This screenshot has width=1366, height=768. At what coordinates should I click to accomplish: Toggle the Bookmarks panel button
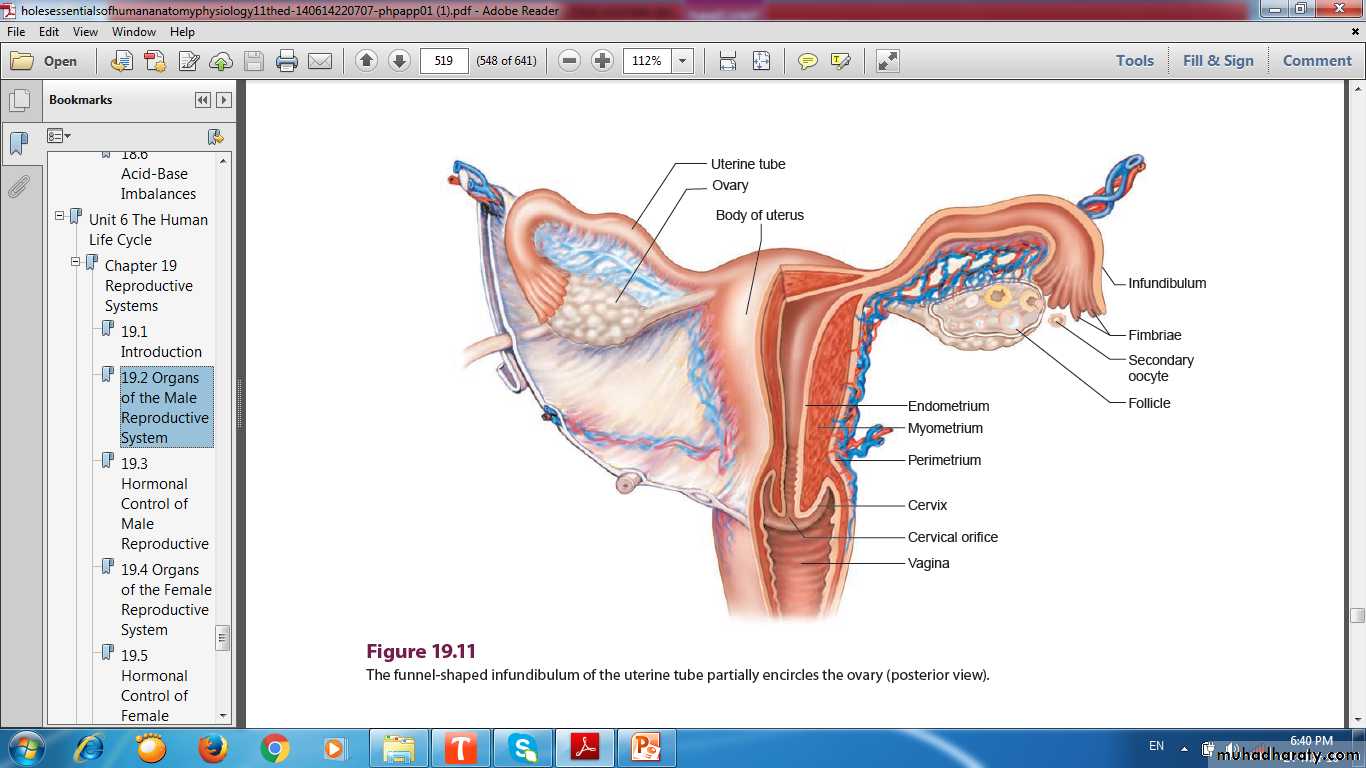pyautogui.click(x=19, y=144)
